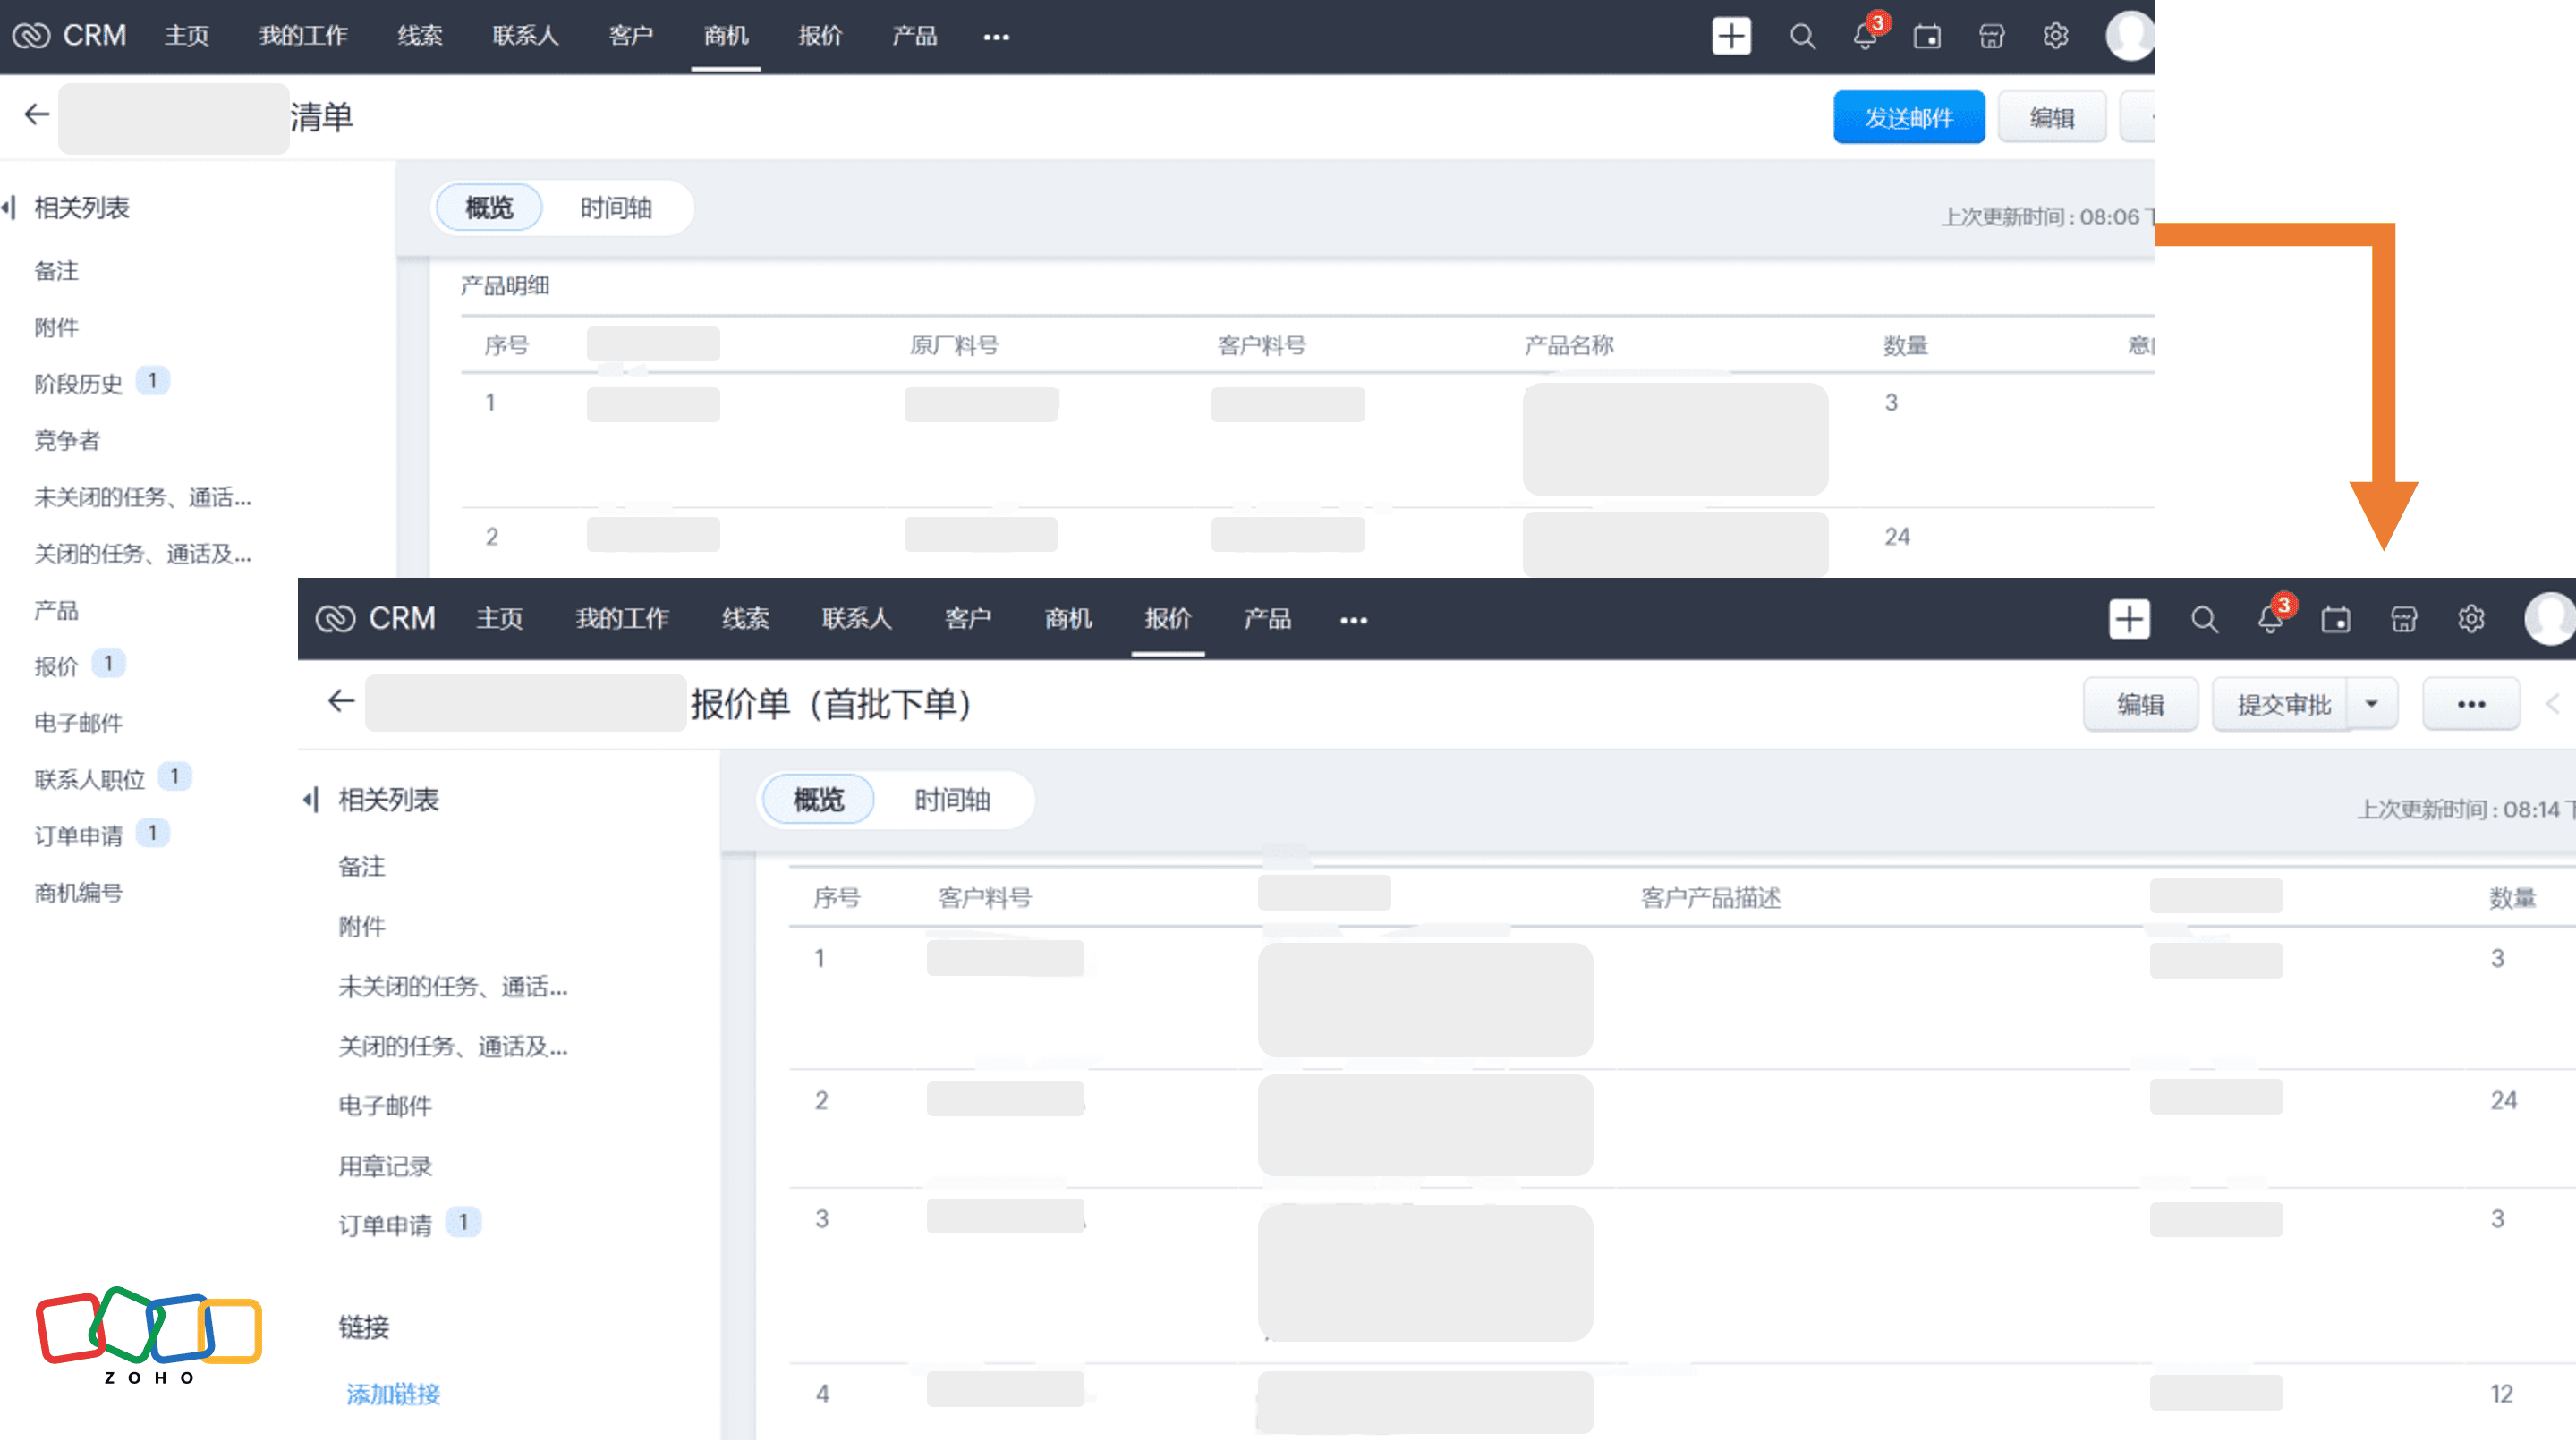Go to previous record chevron on quote page

(x=2553, y=704)
